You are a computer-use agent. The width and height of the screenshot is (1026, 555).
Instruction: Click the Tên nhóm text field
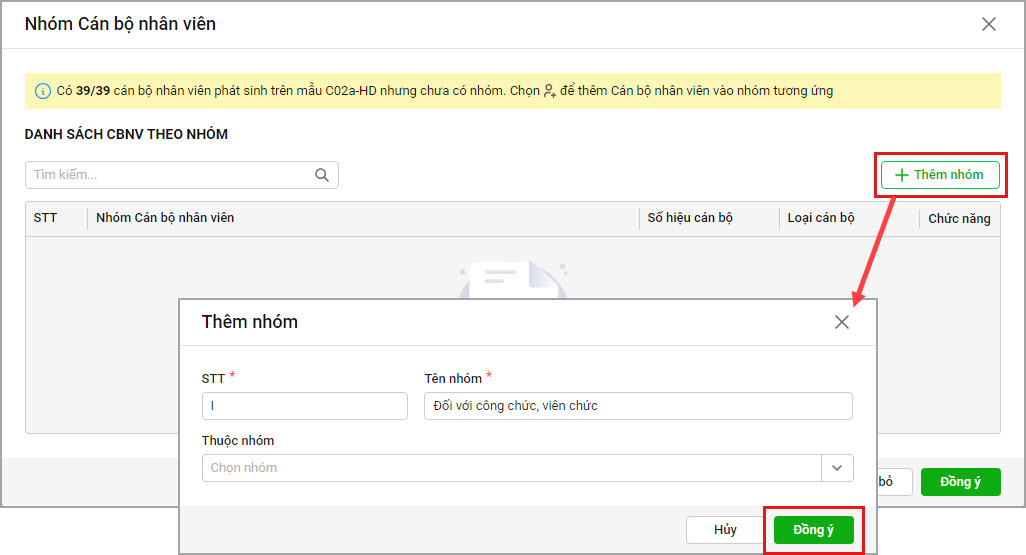(x=638, y=406)
